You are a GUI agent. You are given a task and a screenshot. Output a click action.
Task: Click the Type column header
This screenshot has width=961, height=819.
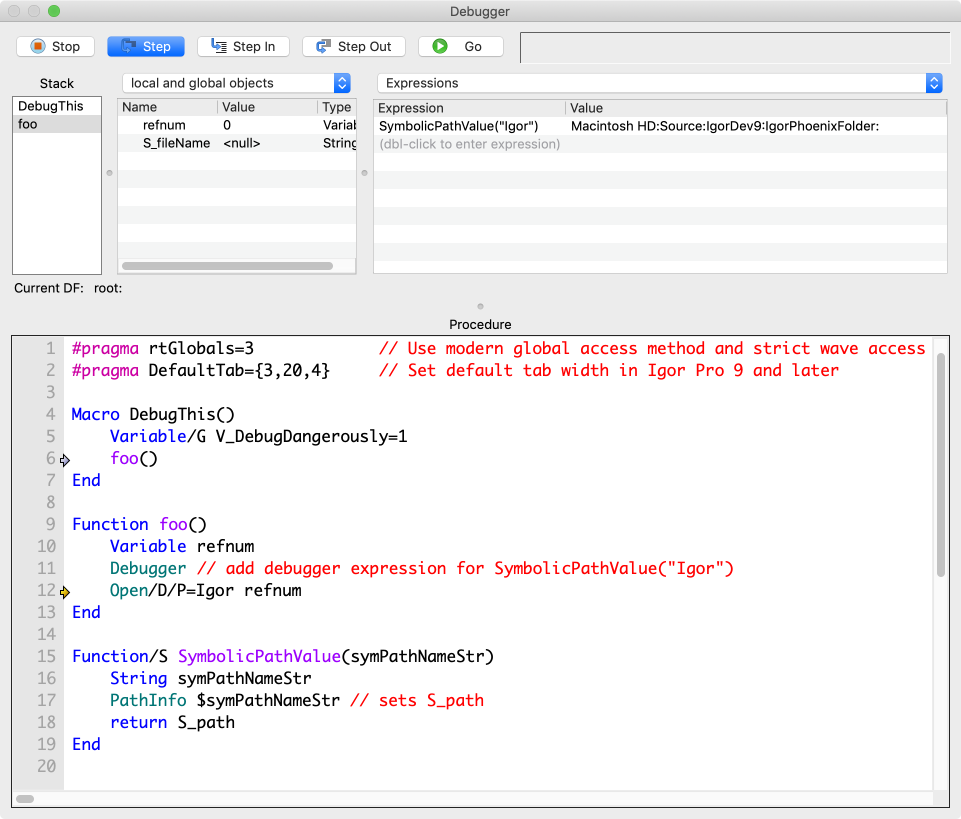point(337,107)
